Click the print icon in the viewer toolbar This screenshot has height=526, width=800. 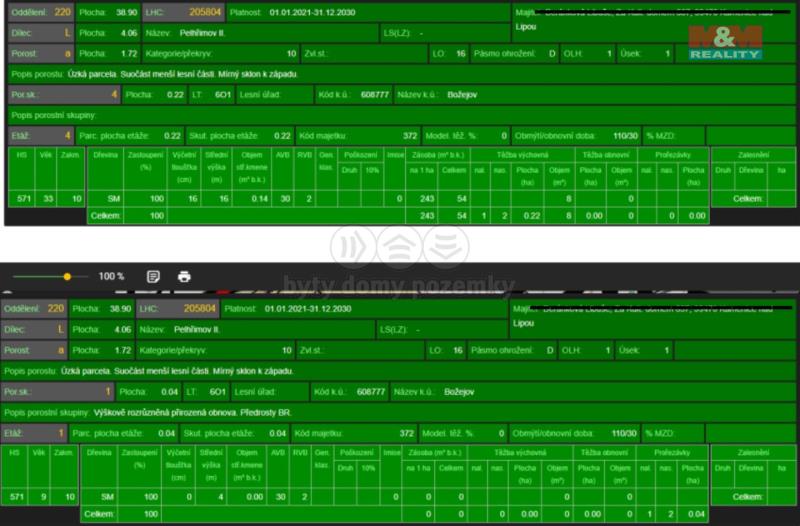click(x=184, y=276)
